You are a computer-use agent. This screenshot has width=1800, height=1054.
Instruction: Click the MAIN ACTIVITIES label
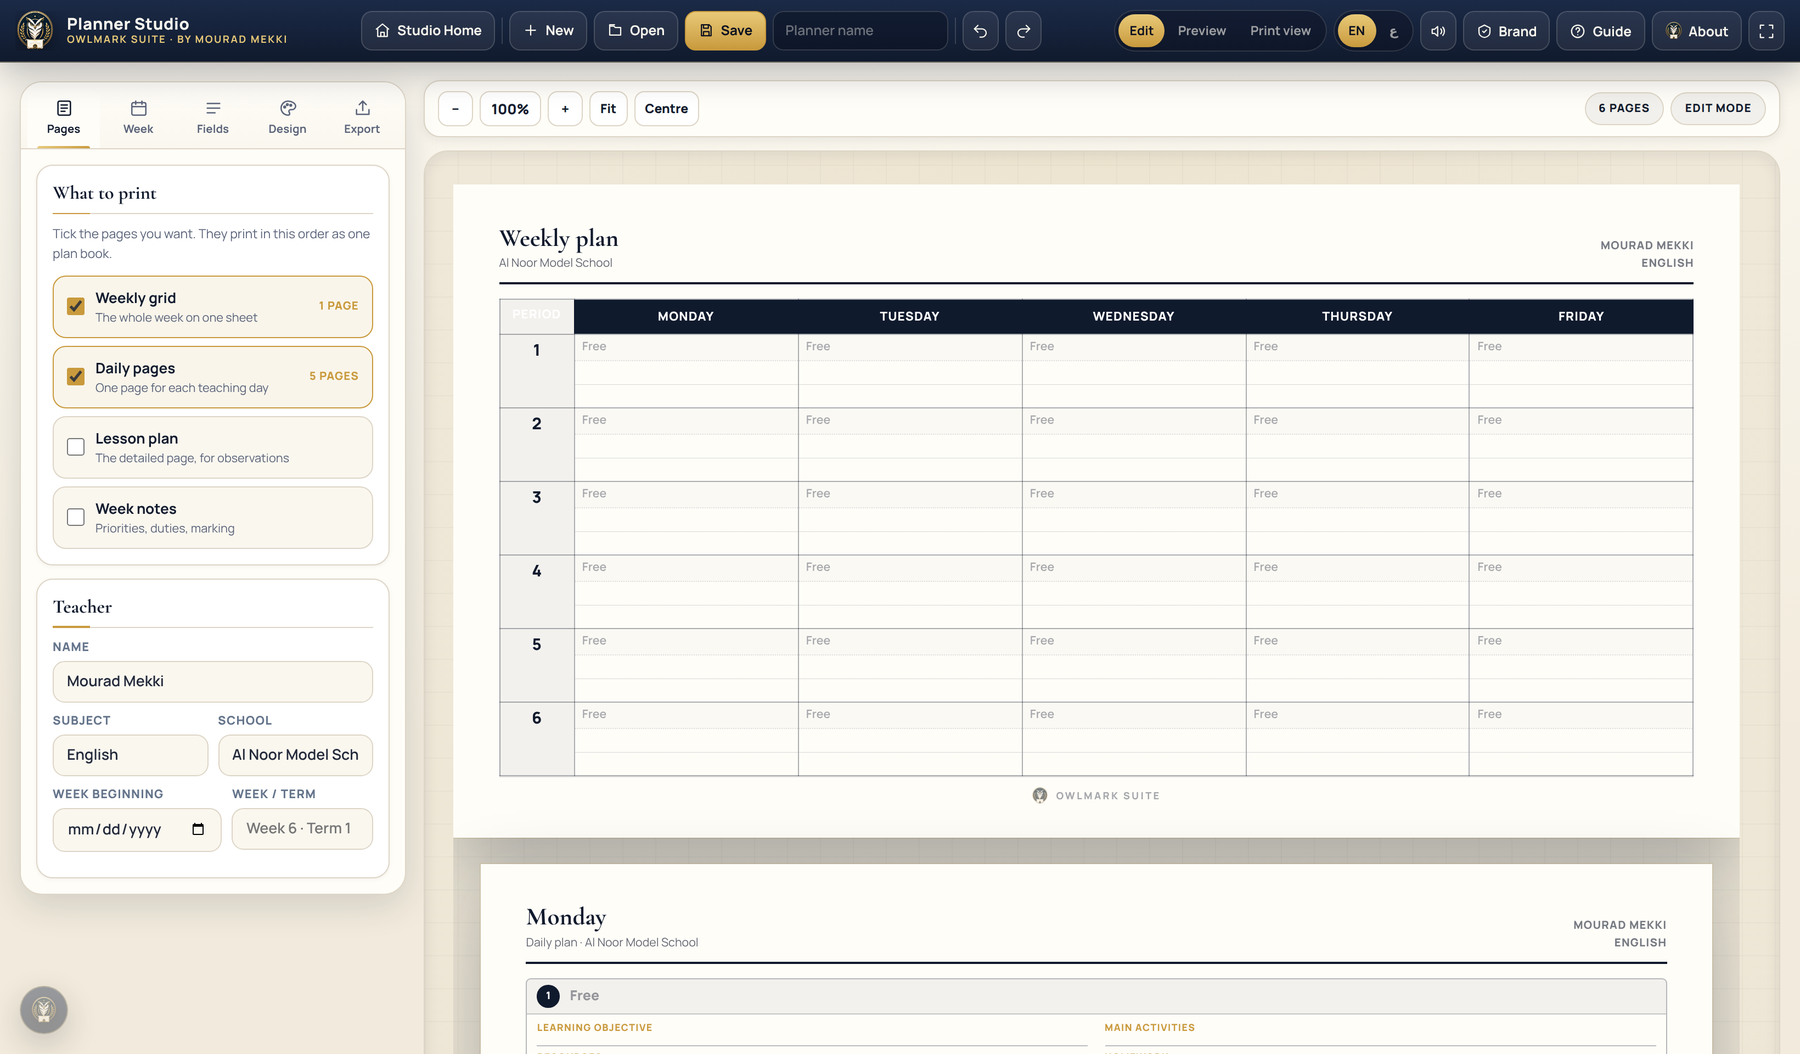tap(1149, 1028)
